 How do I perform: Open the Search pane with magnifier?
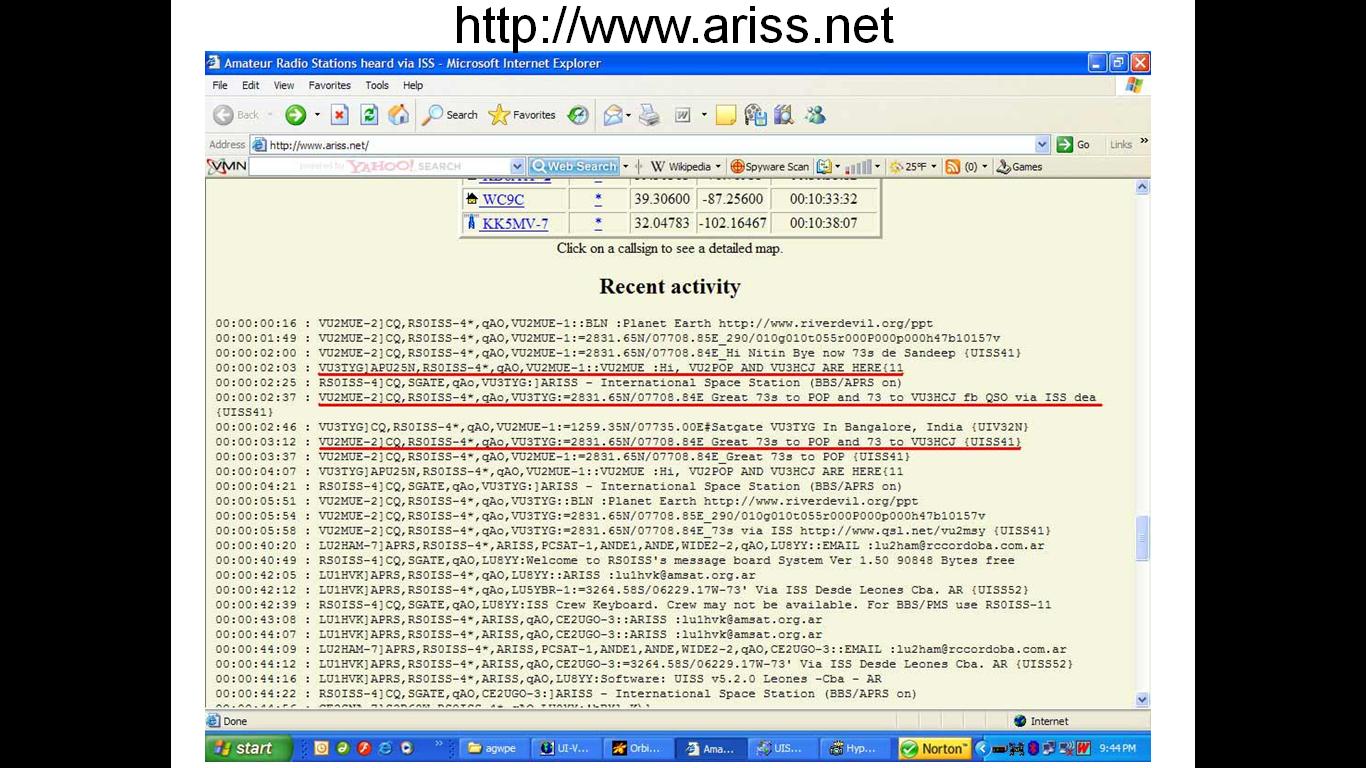point(450,115)
